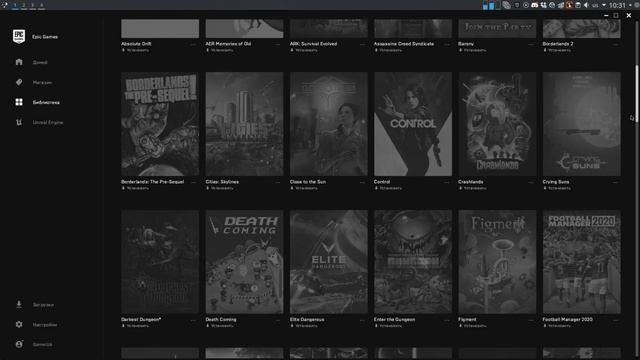Viewport: 640px width, 360px height.
Task: Open the Elite Dangerous cover art
Action: 329,262
